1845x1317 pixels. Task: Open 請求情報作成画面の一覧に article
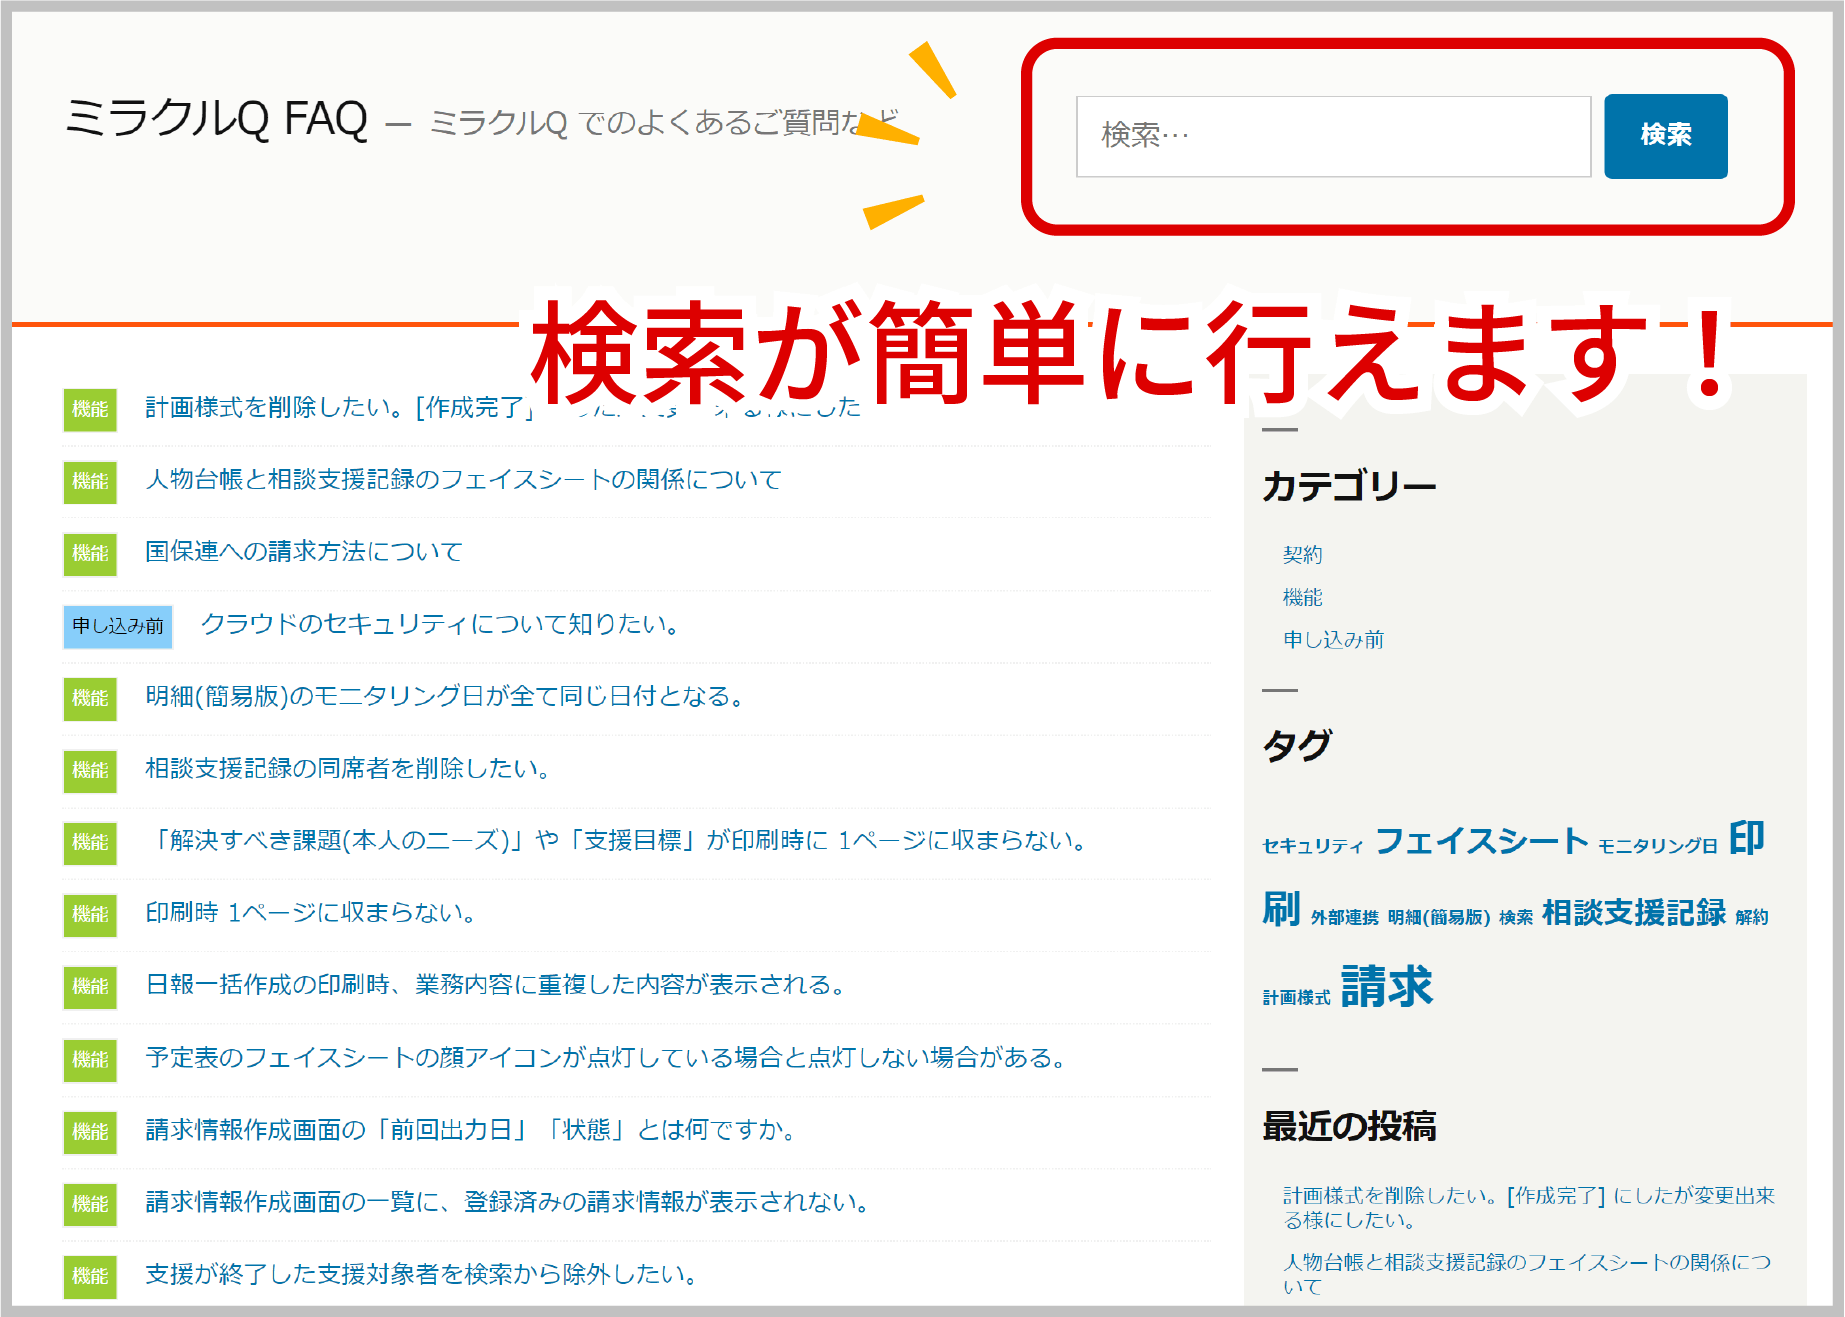507,1202
